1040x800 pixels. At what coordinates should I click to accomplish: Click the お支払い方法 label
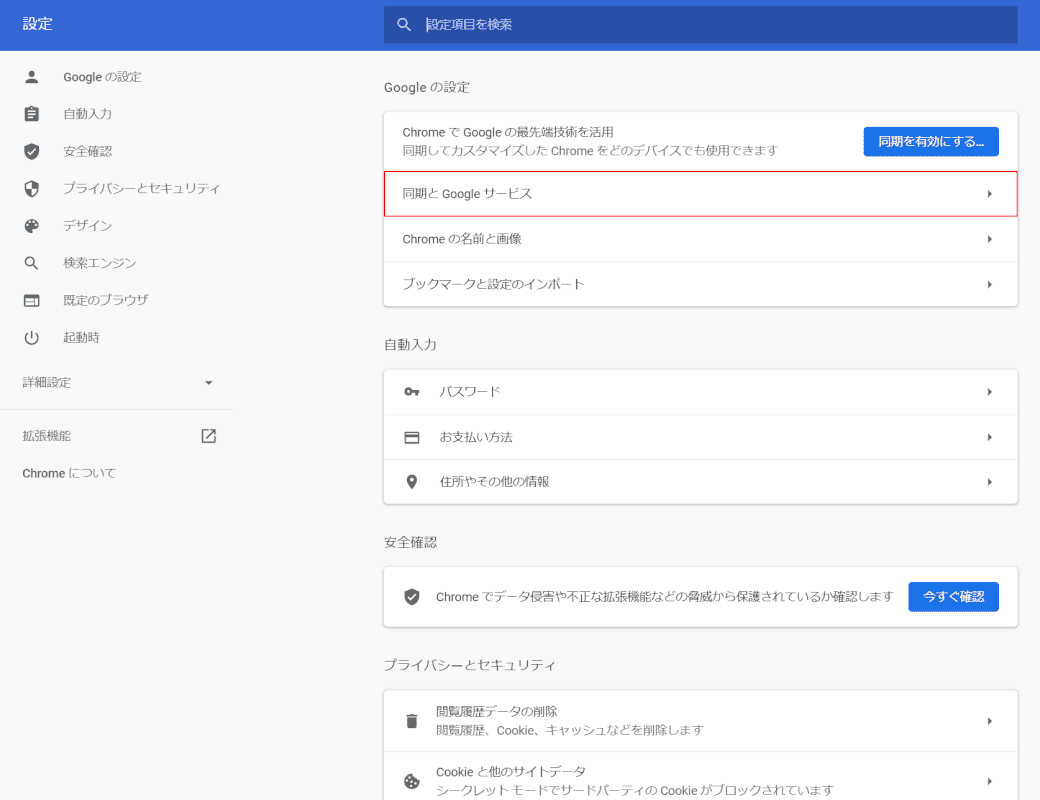(x=476, y=437)
